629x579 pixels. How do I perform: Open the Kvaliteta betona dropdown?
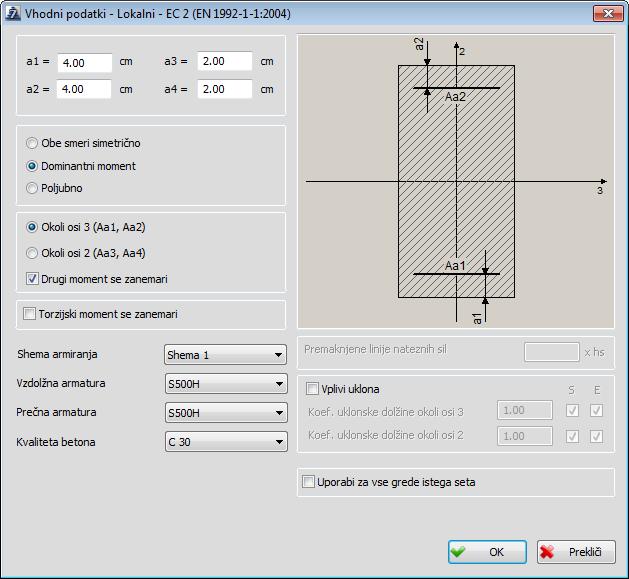(226, 442)
